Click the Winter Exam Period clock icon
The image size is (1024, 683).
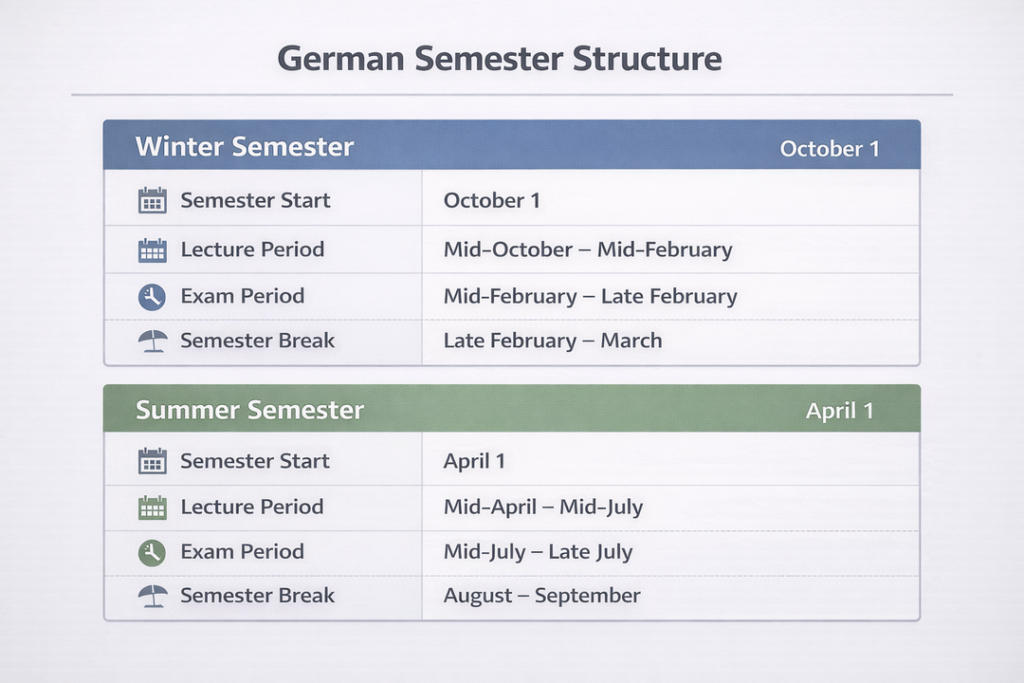152,296
